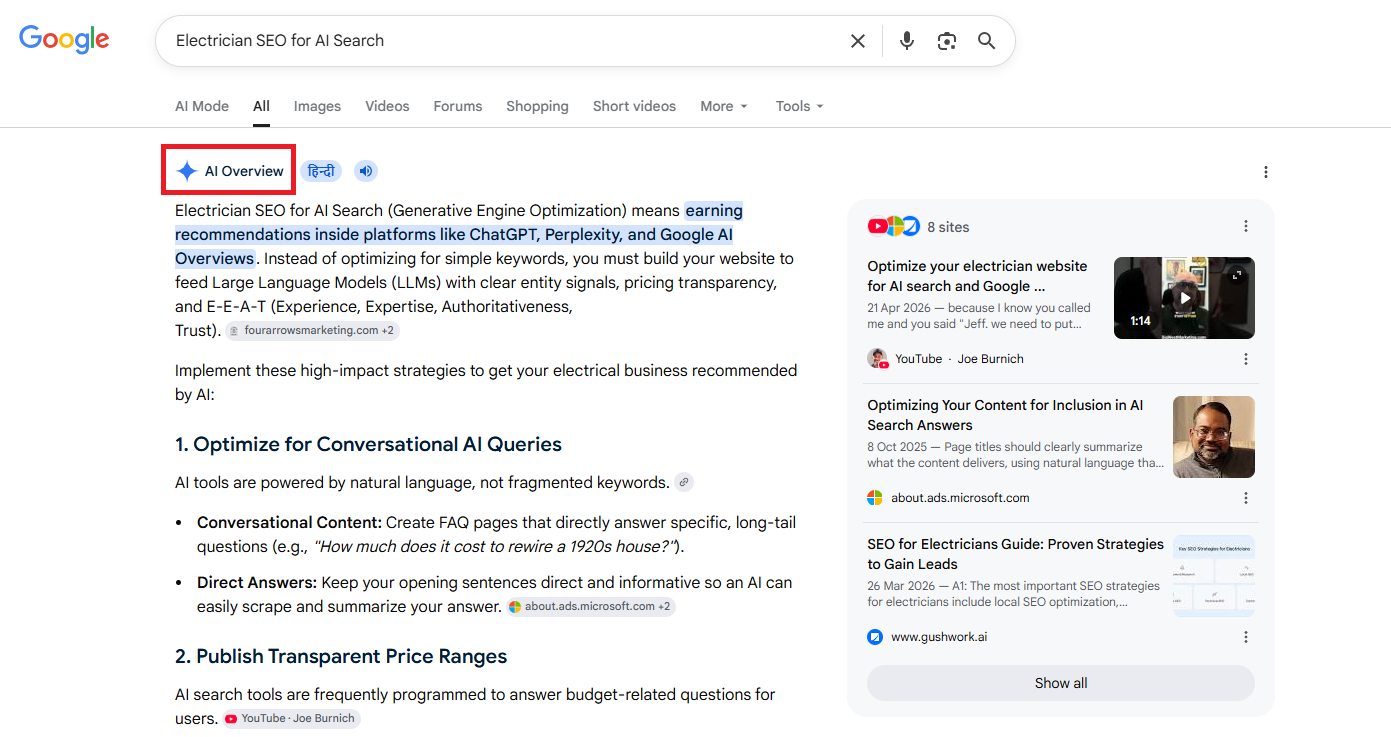The image size is (1391, 737).
Task: Open the Shopping tab
Action: [x=537, y=106]
